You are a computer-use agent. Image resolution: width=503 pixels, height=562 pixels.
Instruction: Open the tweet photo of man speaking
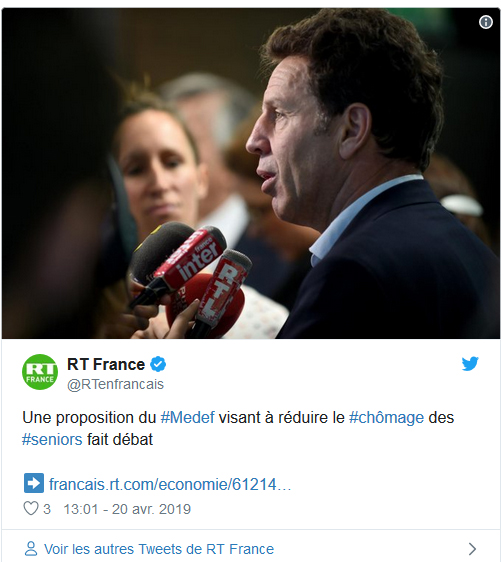(x=251, y=173)
